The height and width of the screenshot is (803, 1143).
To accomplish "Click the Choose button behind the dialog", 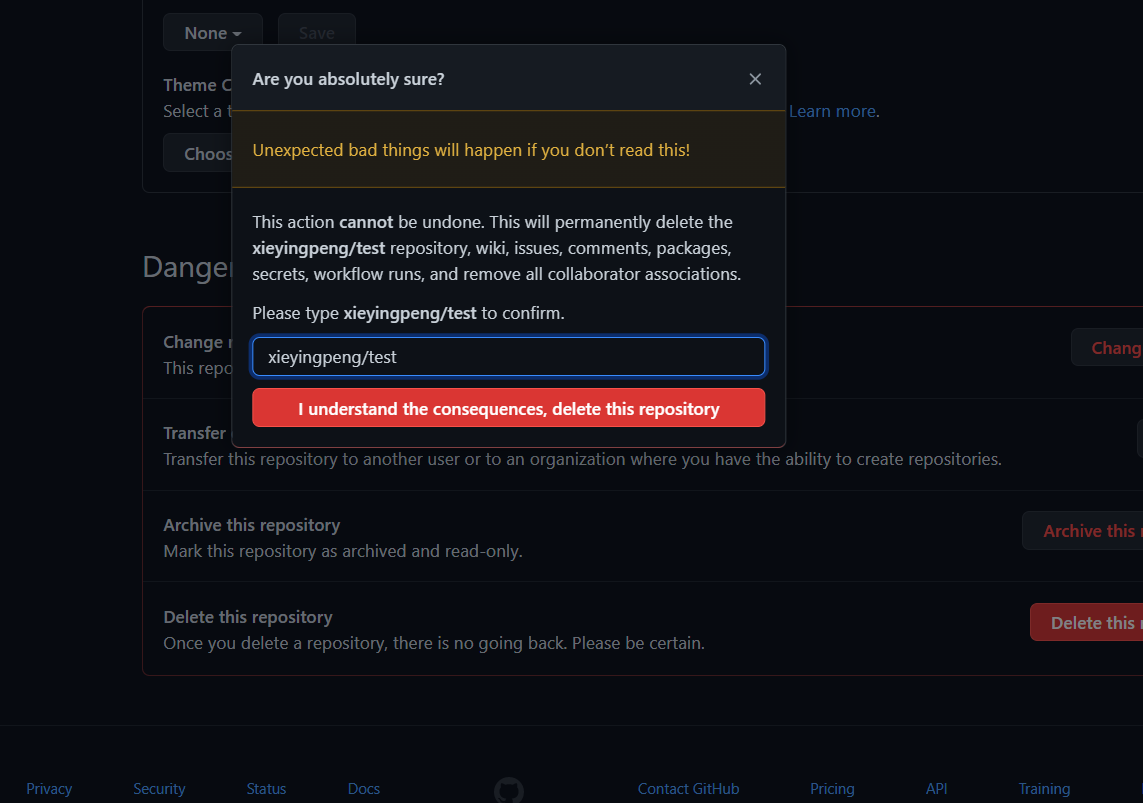I will coord(198,154).
